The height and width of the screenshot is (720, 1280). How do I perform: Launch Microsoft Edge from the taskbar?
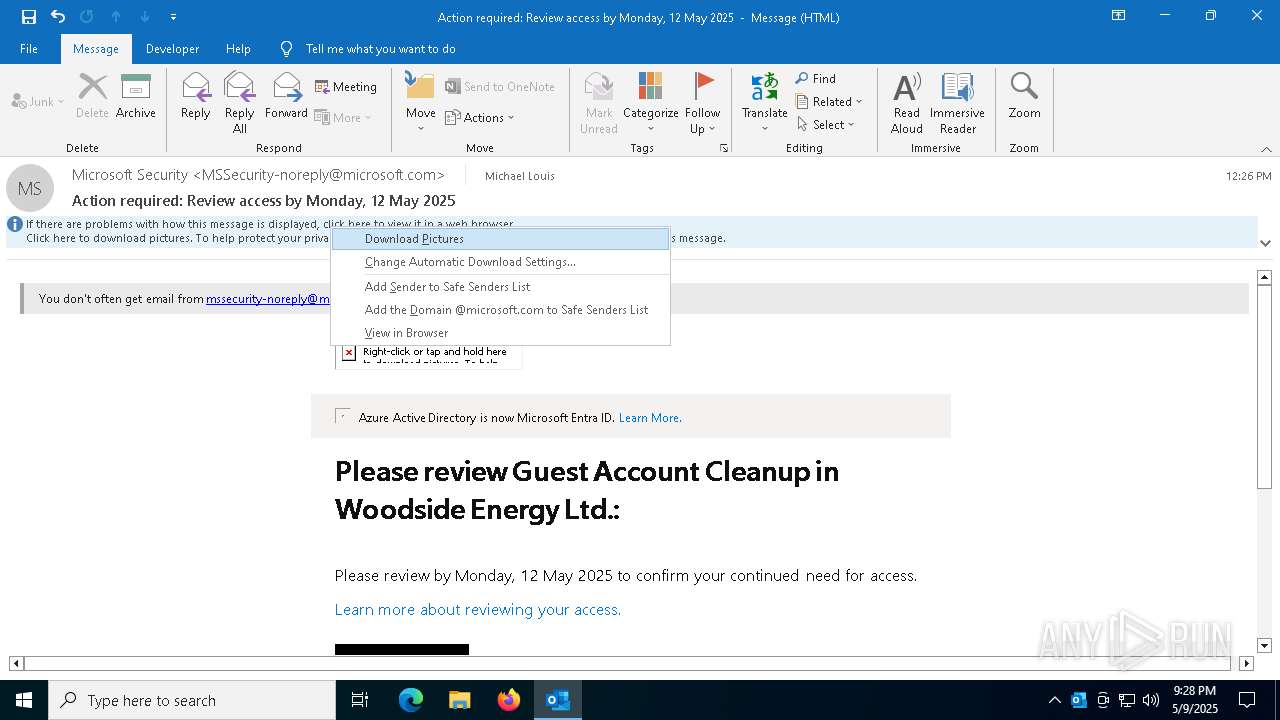pos(411,700)
